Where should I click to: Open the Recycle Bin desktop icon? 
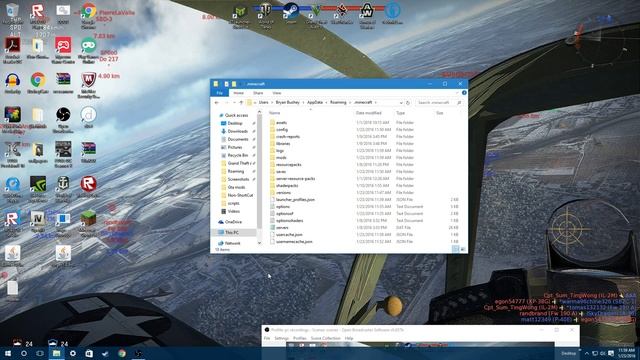point(12,12)
